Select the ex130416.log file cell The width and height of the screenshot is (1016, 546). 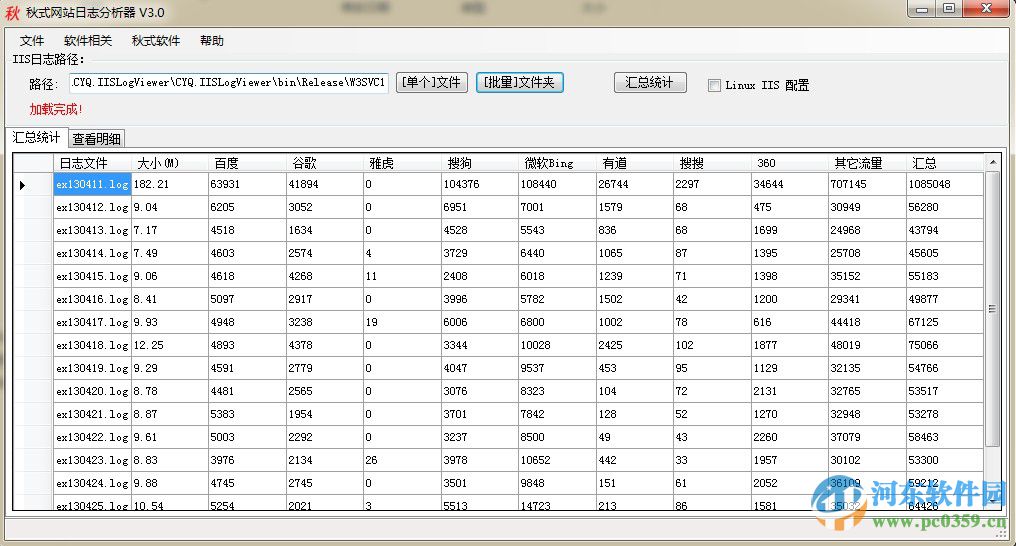point(93,299)
